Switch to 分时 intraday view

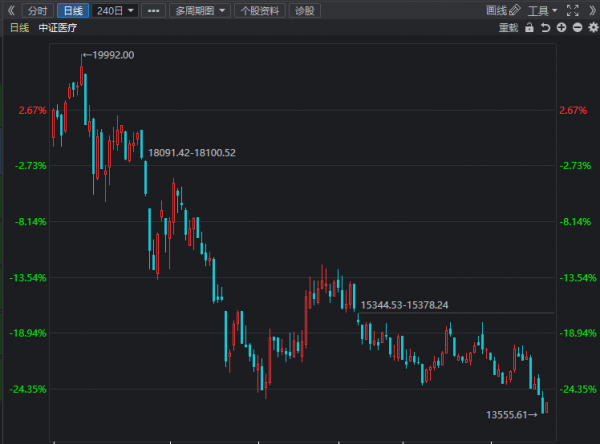[36, 10]
